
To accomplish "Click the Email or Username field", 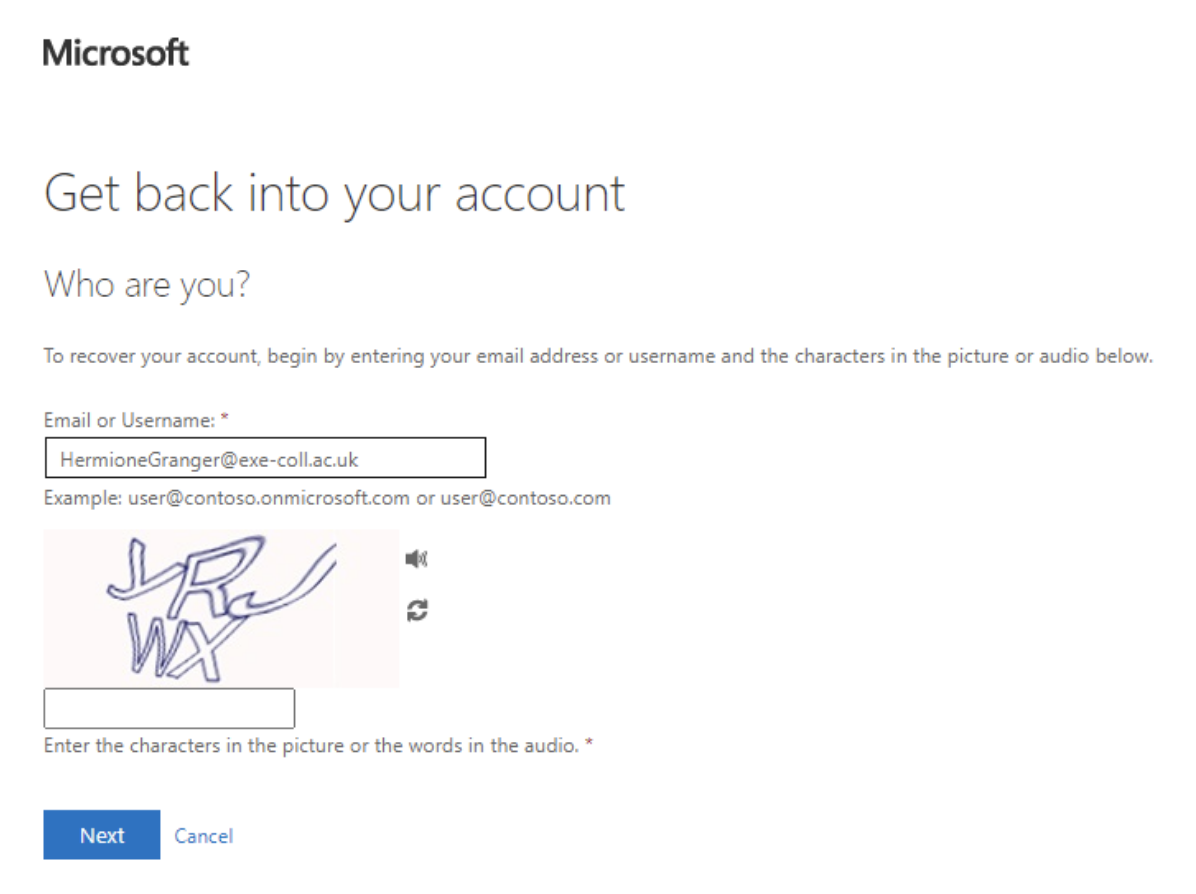I will coord(265,458).
